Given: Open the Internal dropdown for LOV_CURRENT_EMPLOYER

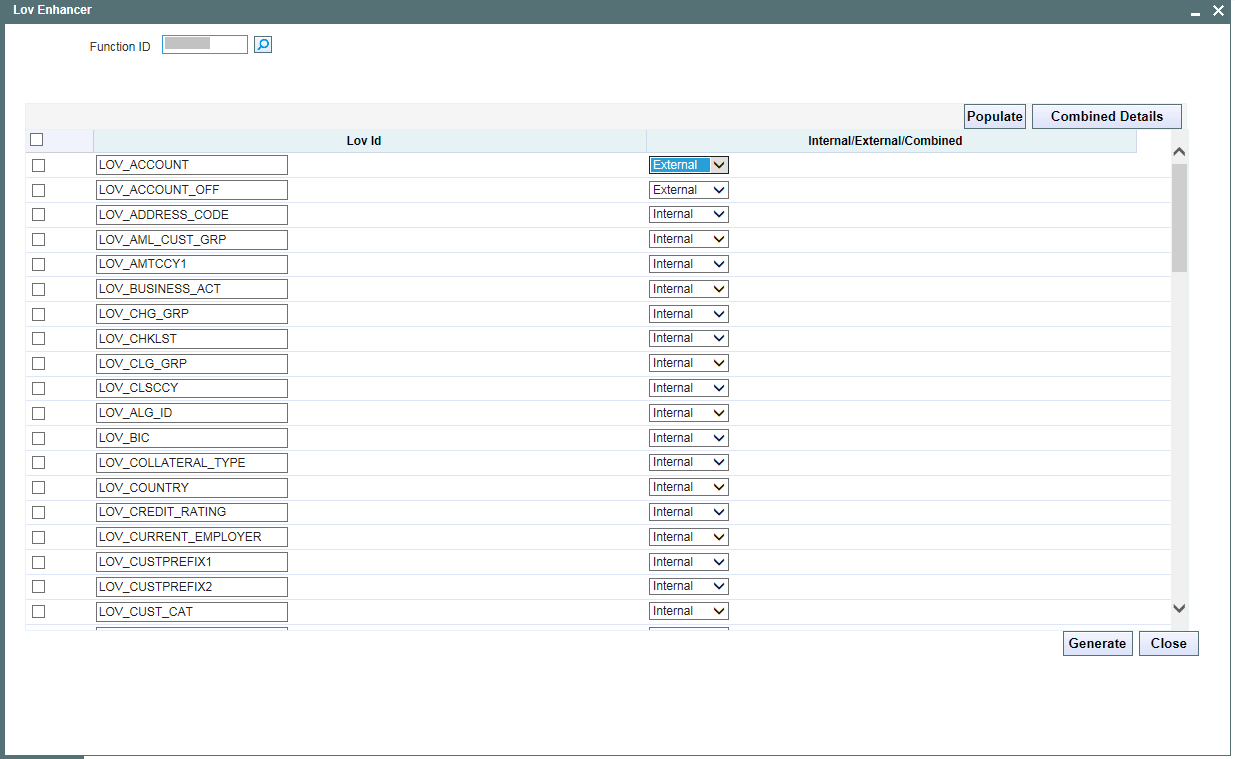Looking at the screenshot, I should tap(689, 537).
